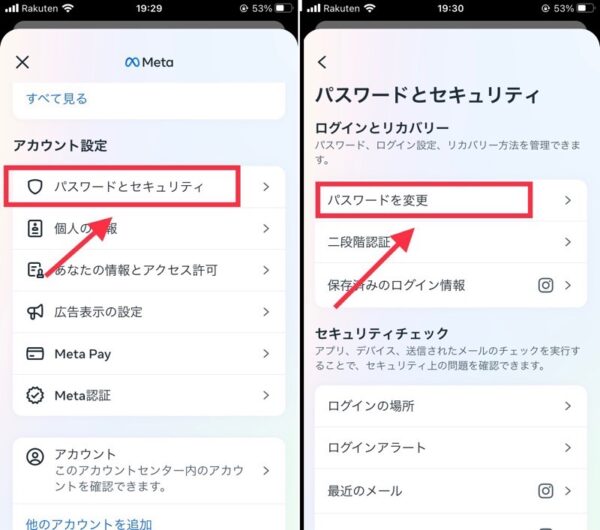Image resolution: width=600 pixels, height=530 pixels.
Task: Tap the document-lock icon for あなたの情報とアクセス許可
Action: (x=35, y=270)
